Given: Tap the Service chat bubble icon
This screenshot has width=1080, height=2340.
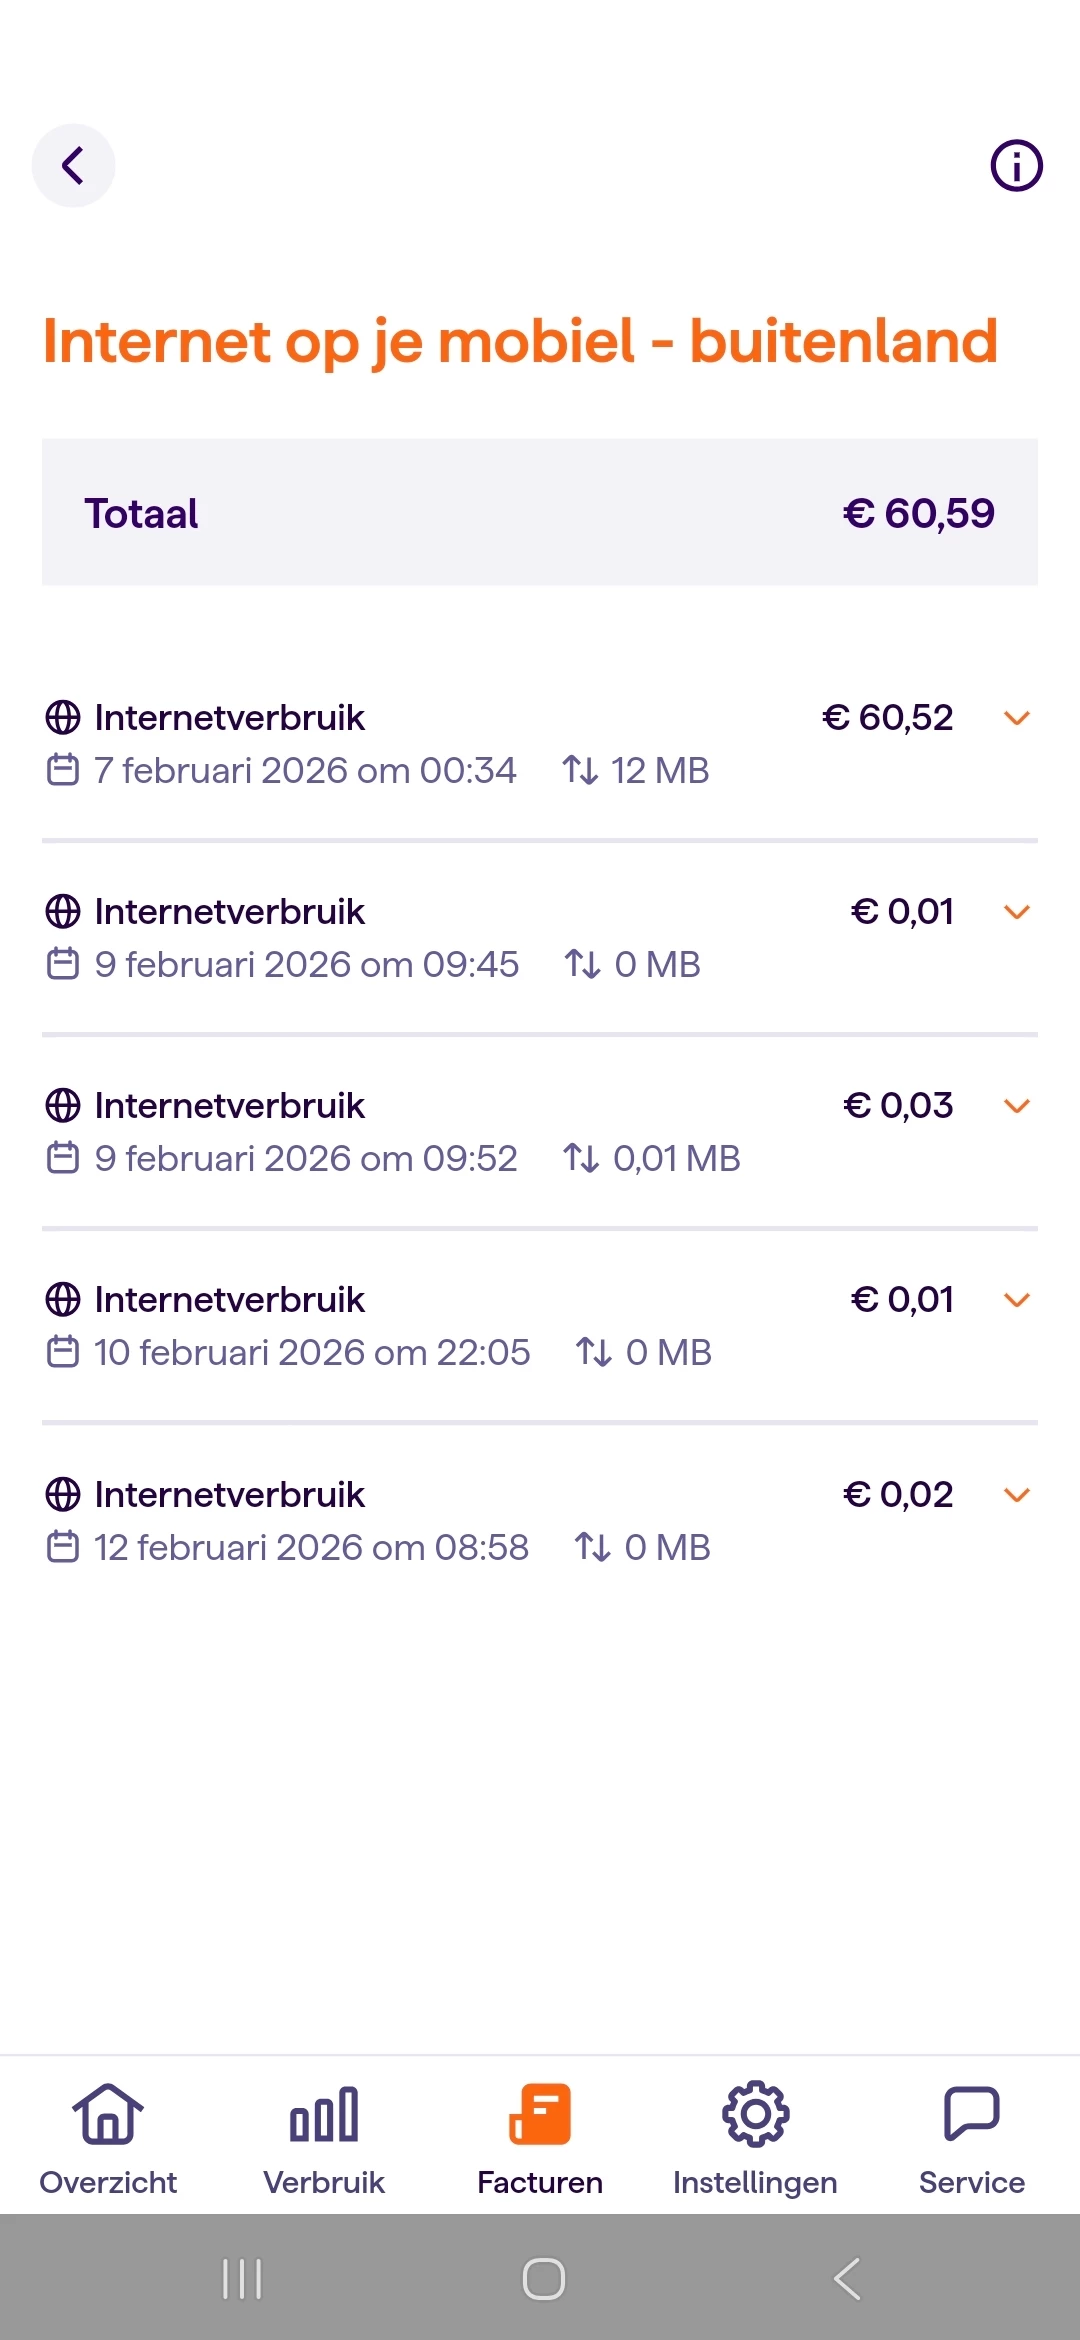Looking at the screenshot, I should pyautogui.click(x=972, y=2113).
